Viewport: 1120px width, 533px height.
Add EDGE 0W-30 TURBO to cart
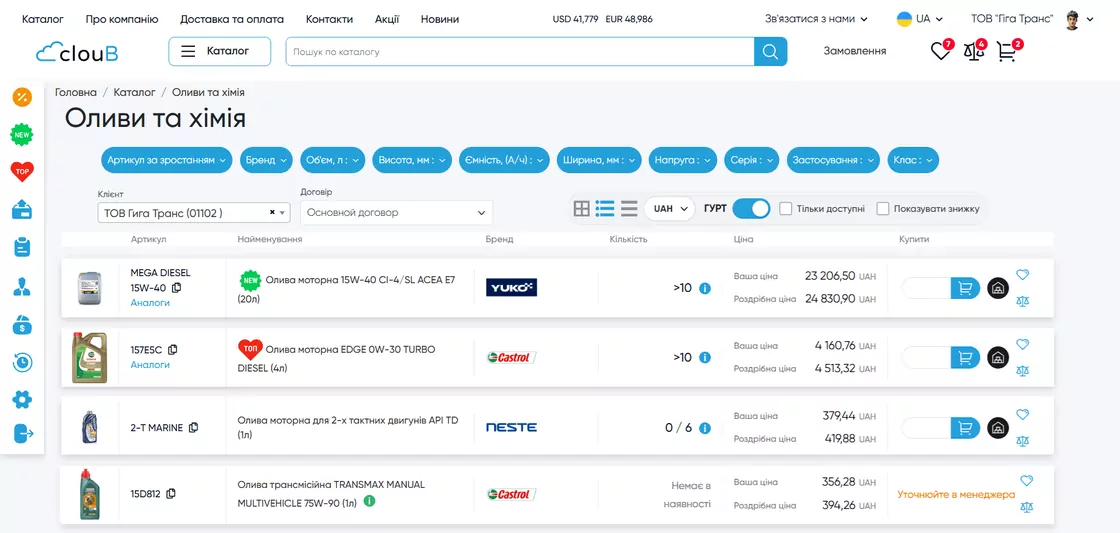pyautogui.click(x=965, y=357)
